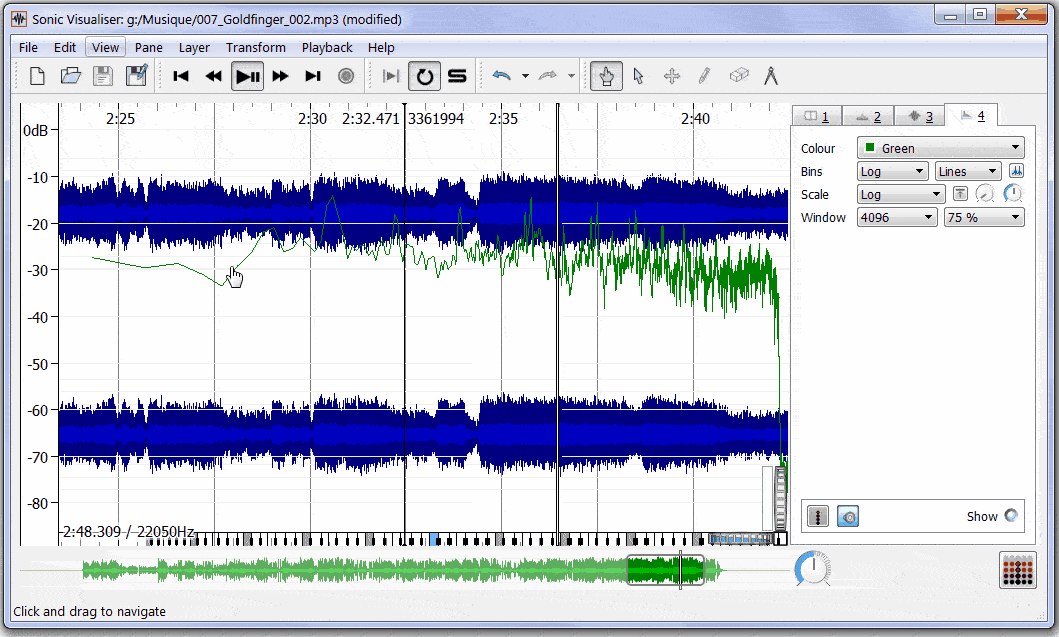Rewind to the start of the audio
The width and height of the screenshot is (1059, 637).
click(x=180, y=76)
